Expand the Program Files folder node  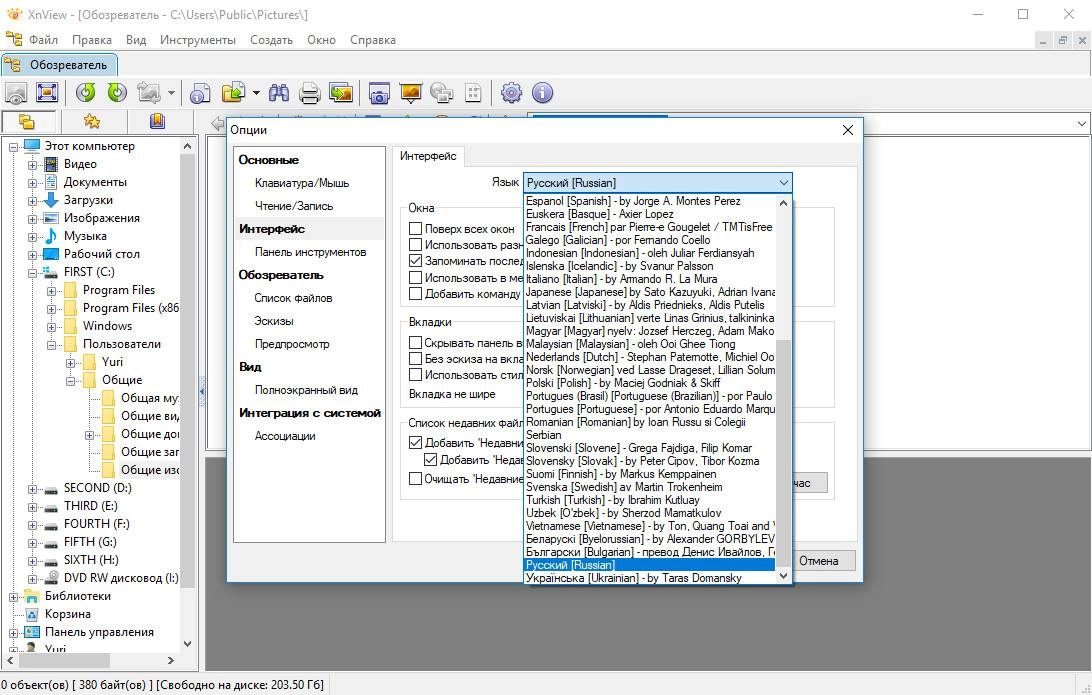[52, 291]
